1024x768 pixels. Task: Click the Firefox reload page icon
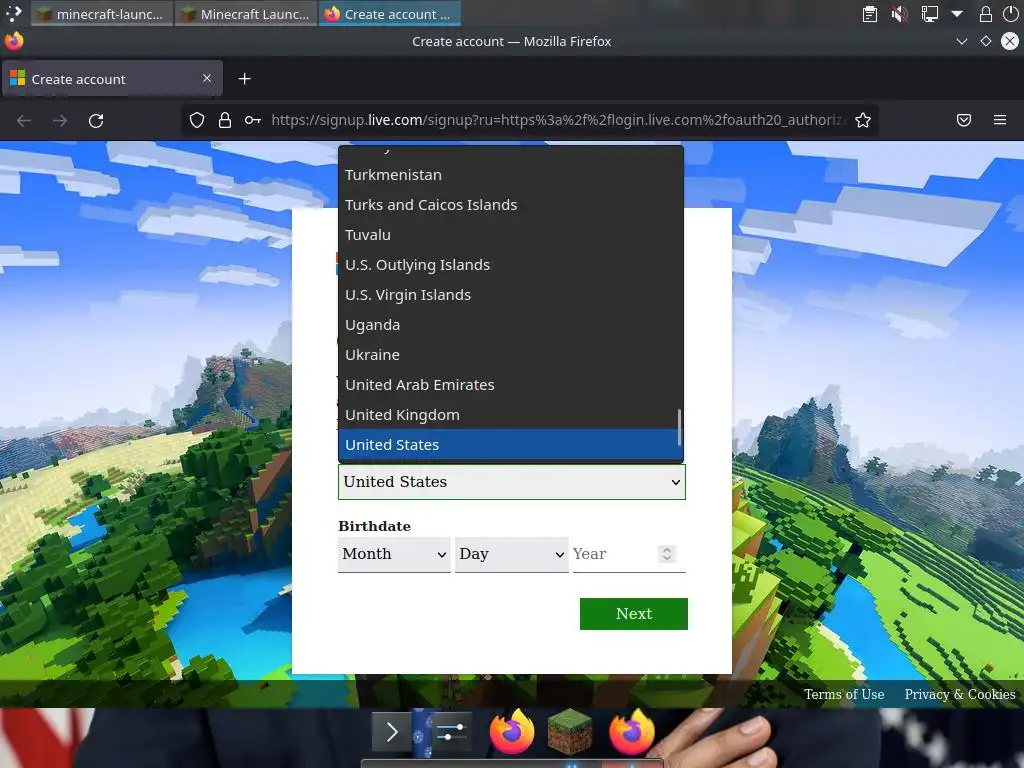coord(96,121)
